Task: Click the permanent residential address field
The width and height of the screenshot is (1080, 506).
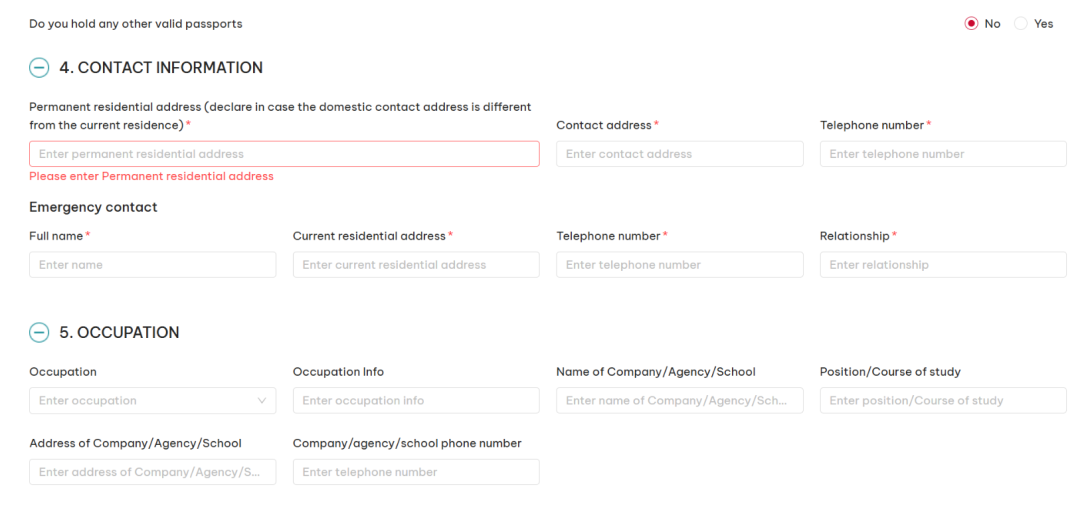Action: [284, 154]
